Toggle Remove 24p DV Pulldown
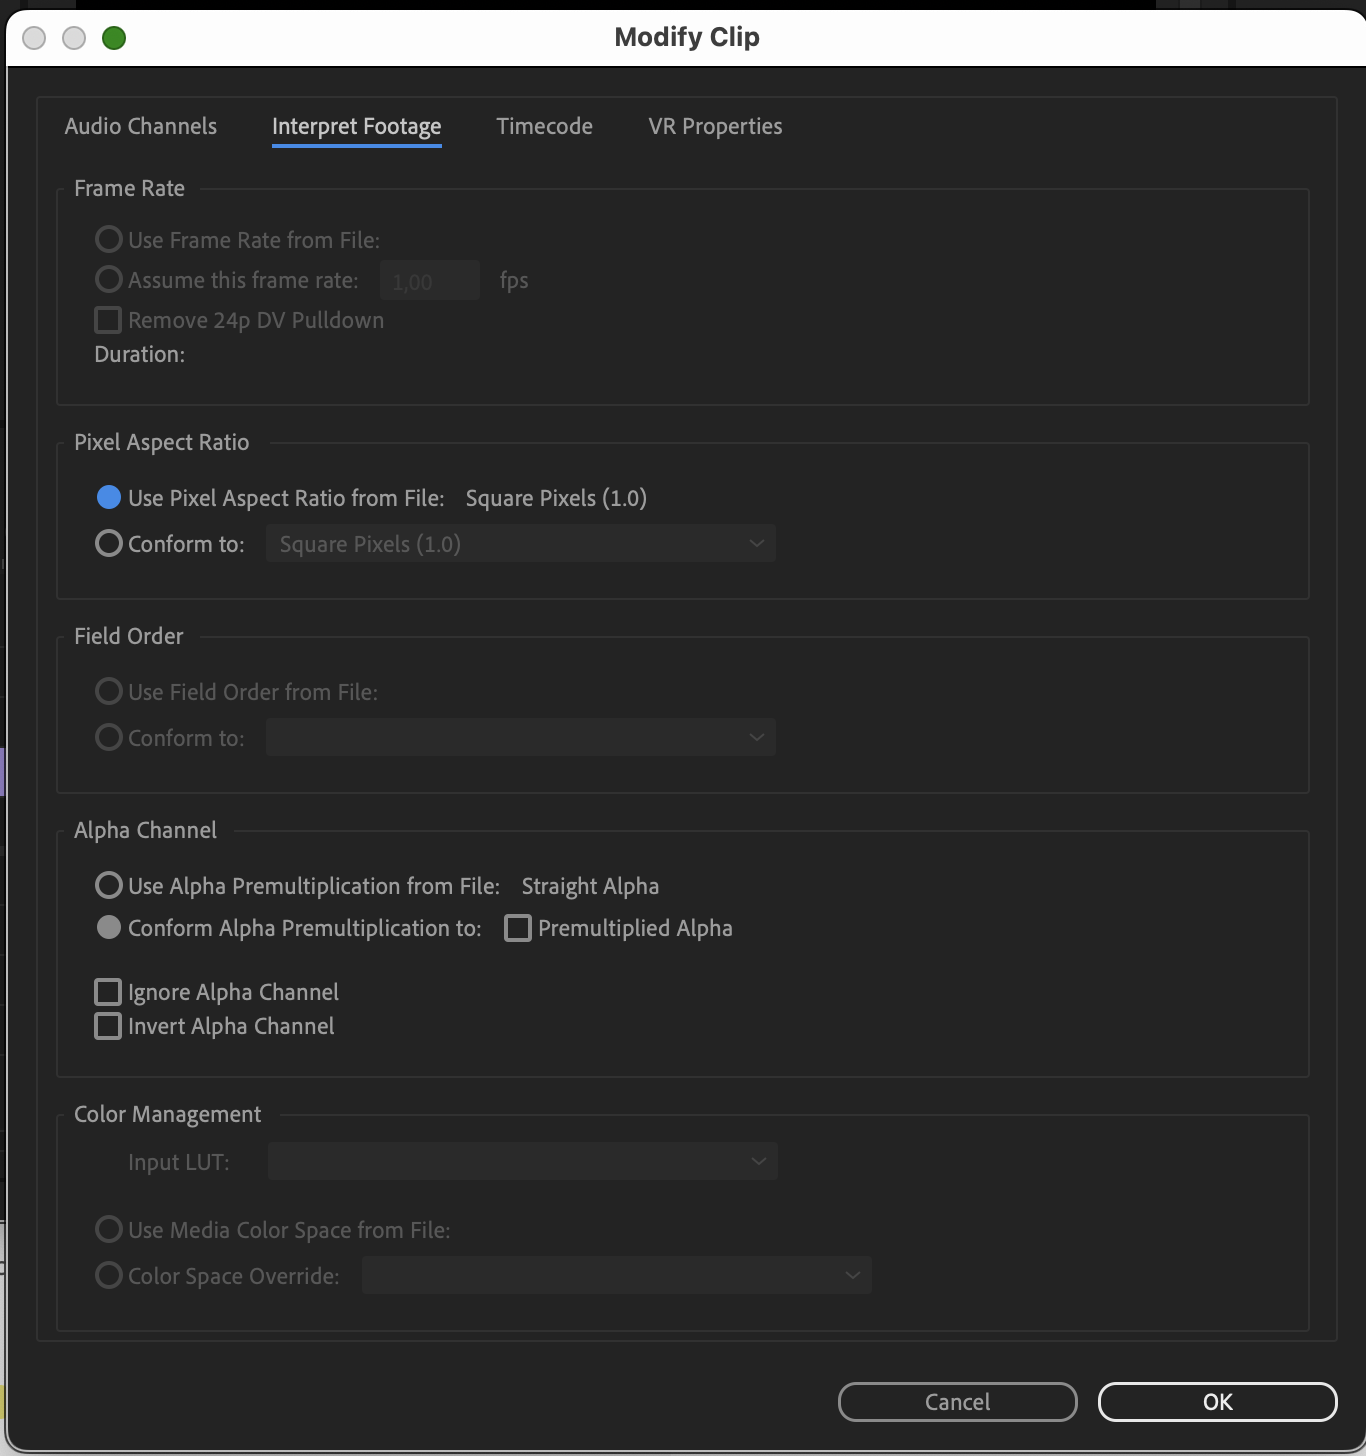Screen dimensions: 1366x1456 [x=108, y=319]
